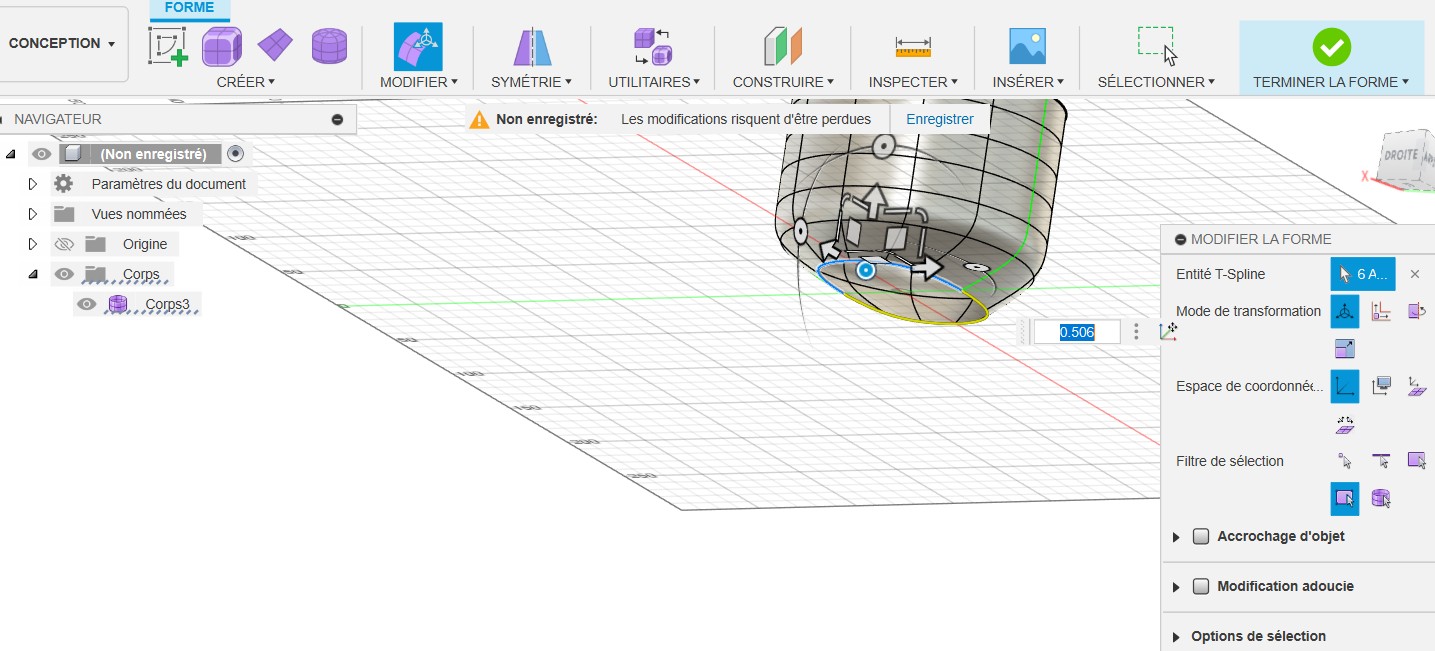Screen dimensions: 1435x651
Task: Select the T-Spline cylinder creation tool
Action: [329, 46]
